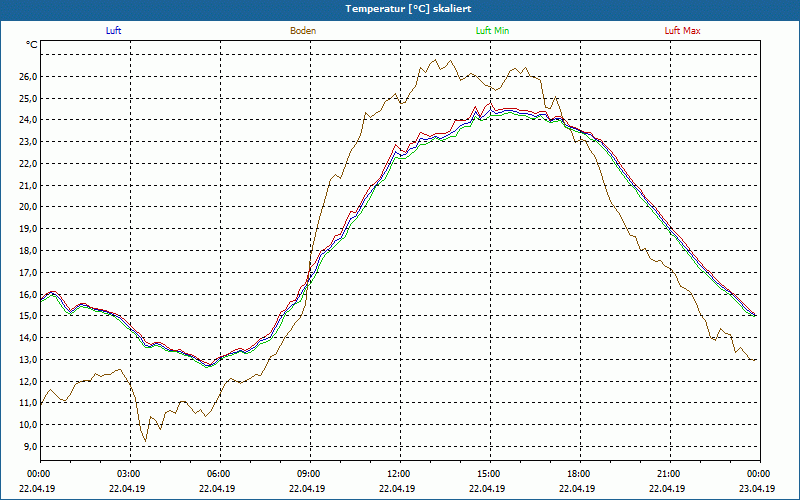Click the blue Luft legend label

pos(113,31)
